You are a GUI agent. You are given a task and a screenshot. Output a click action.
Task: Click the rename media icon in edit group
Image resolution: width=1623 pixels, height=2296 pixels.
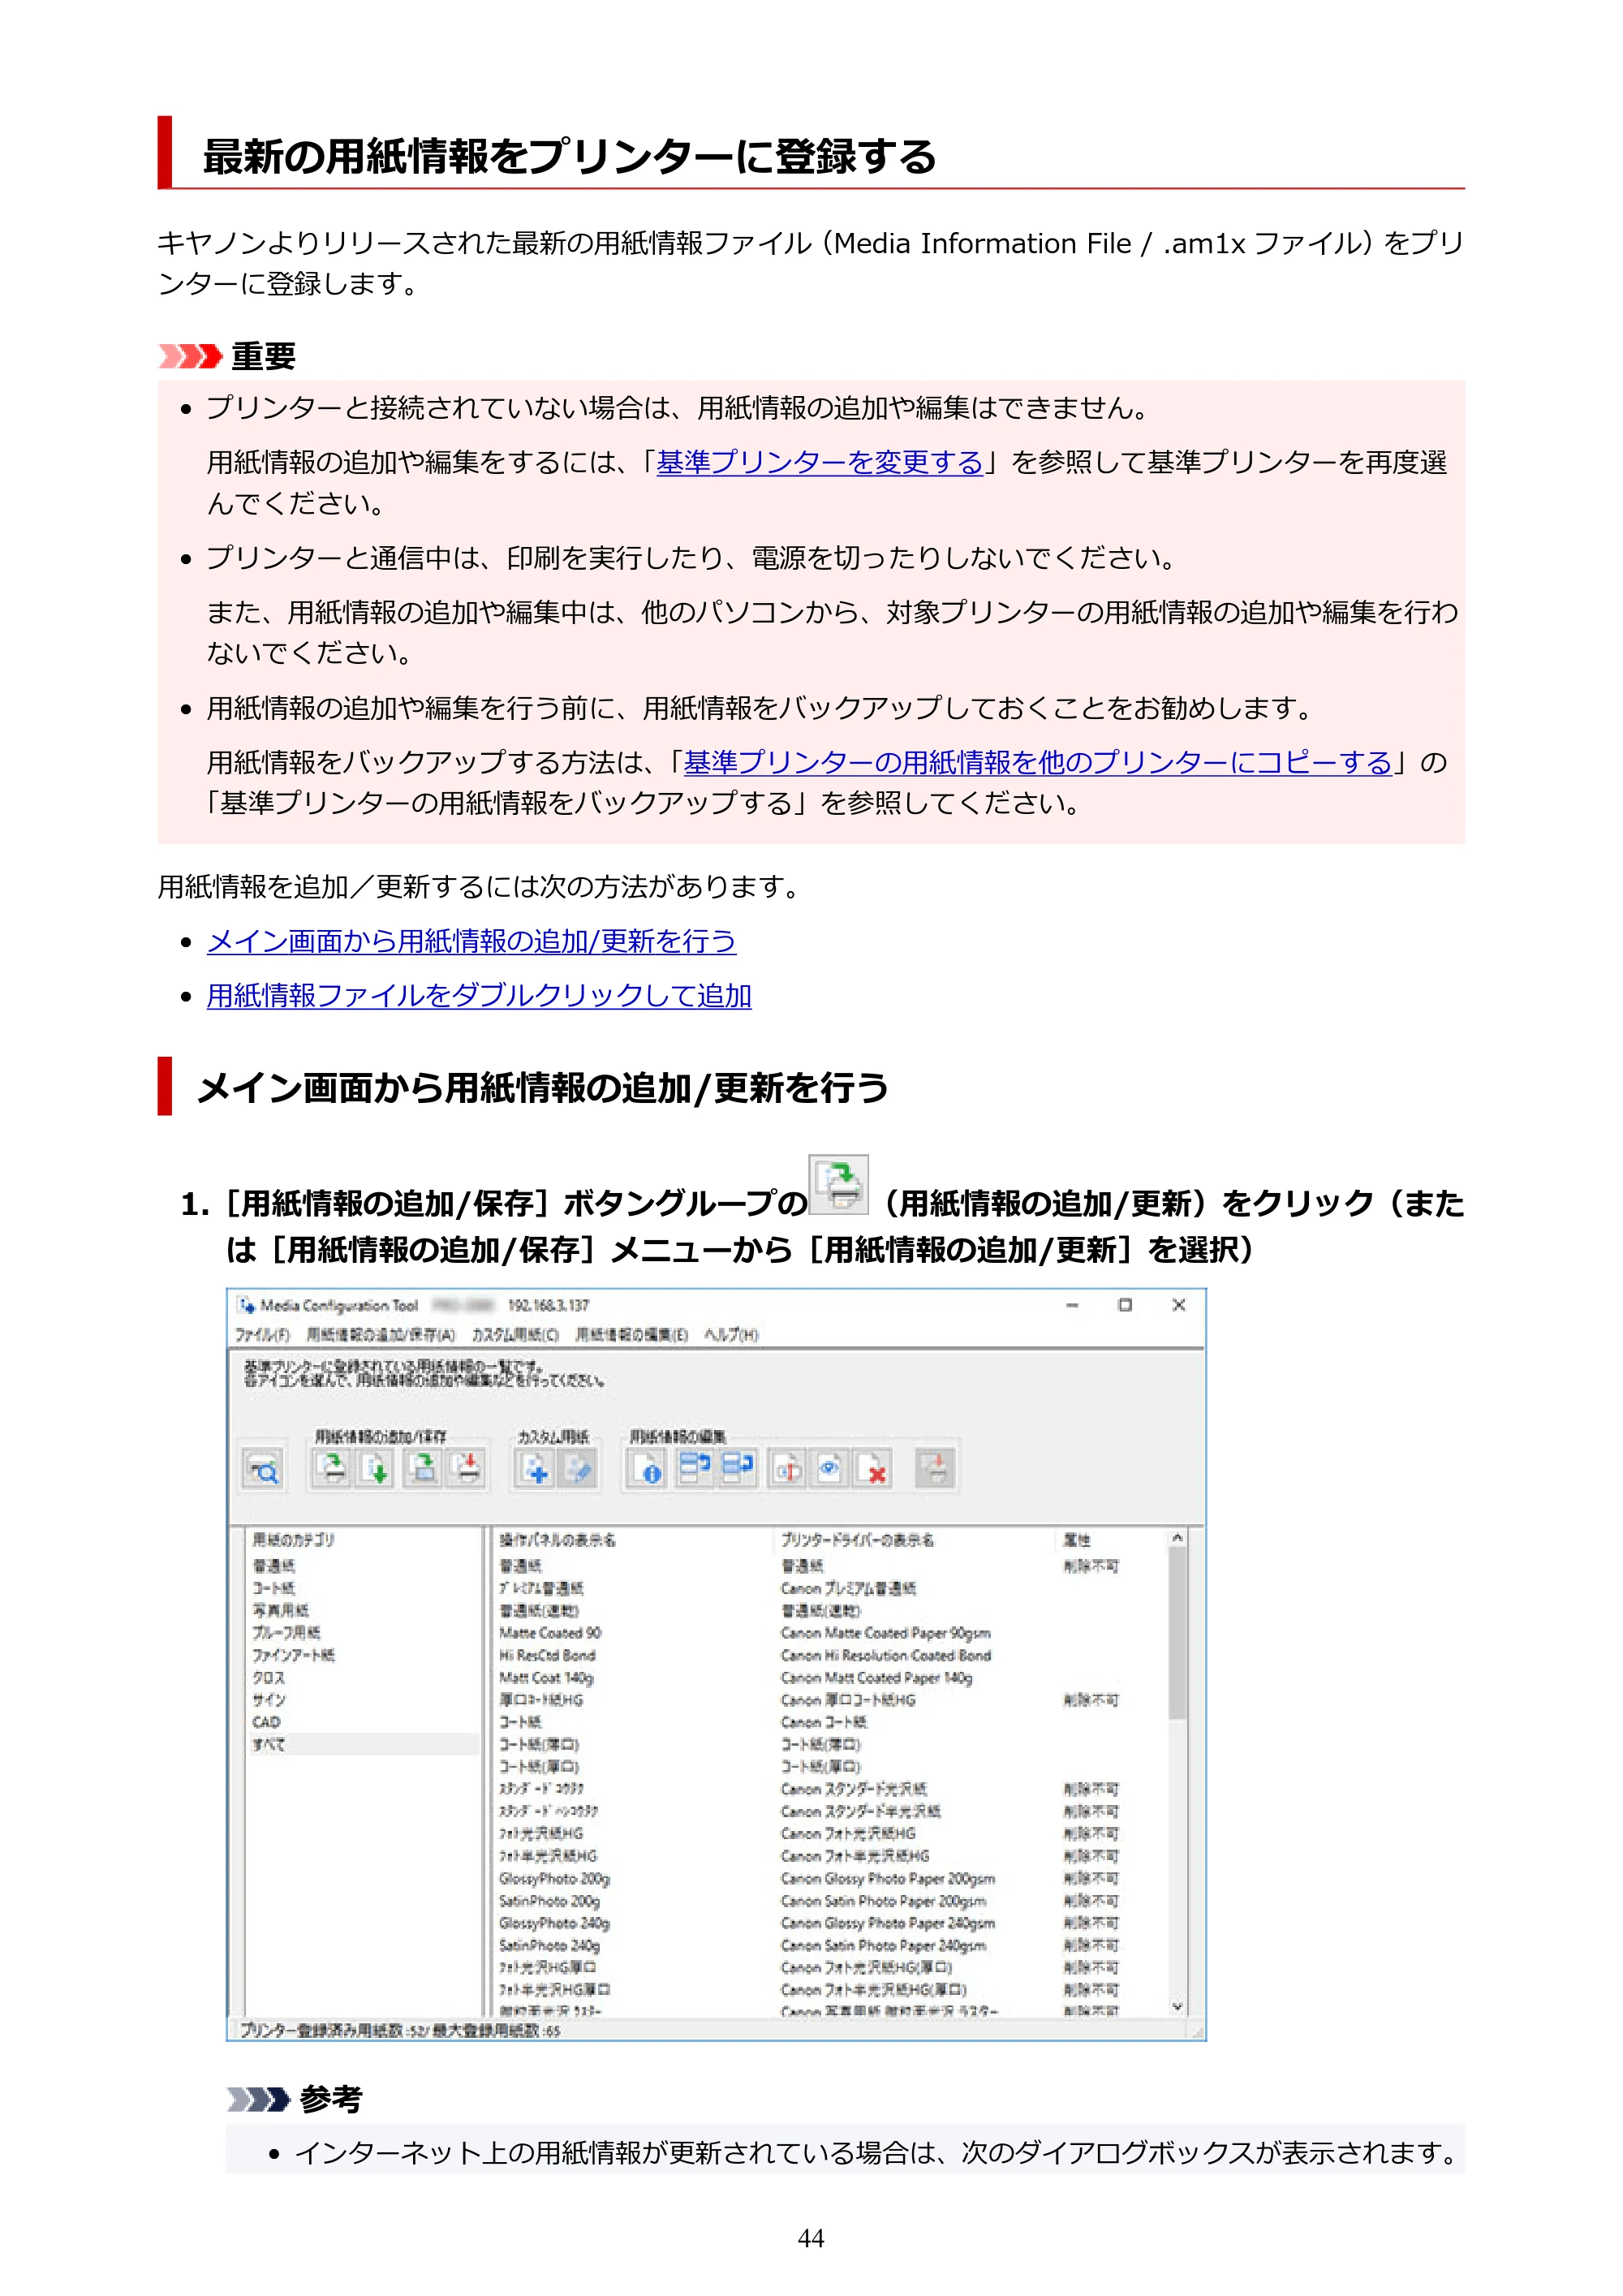pos(787,1469)
